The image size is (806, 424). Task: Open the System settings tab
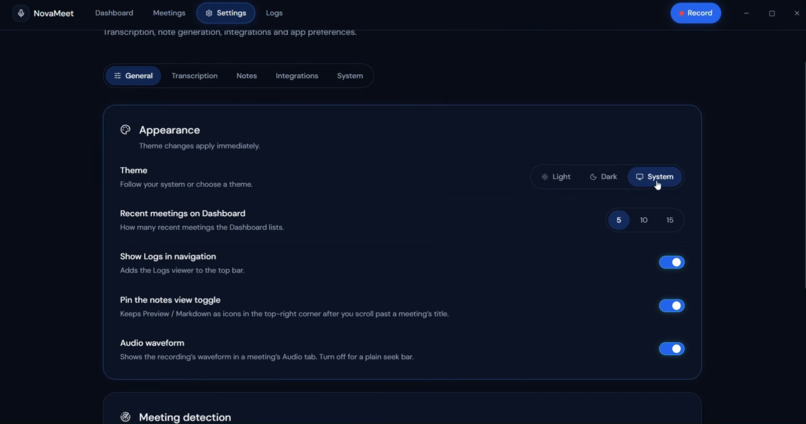tap(350, 76)
